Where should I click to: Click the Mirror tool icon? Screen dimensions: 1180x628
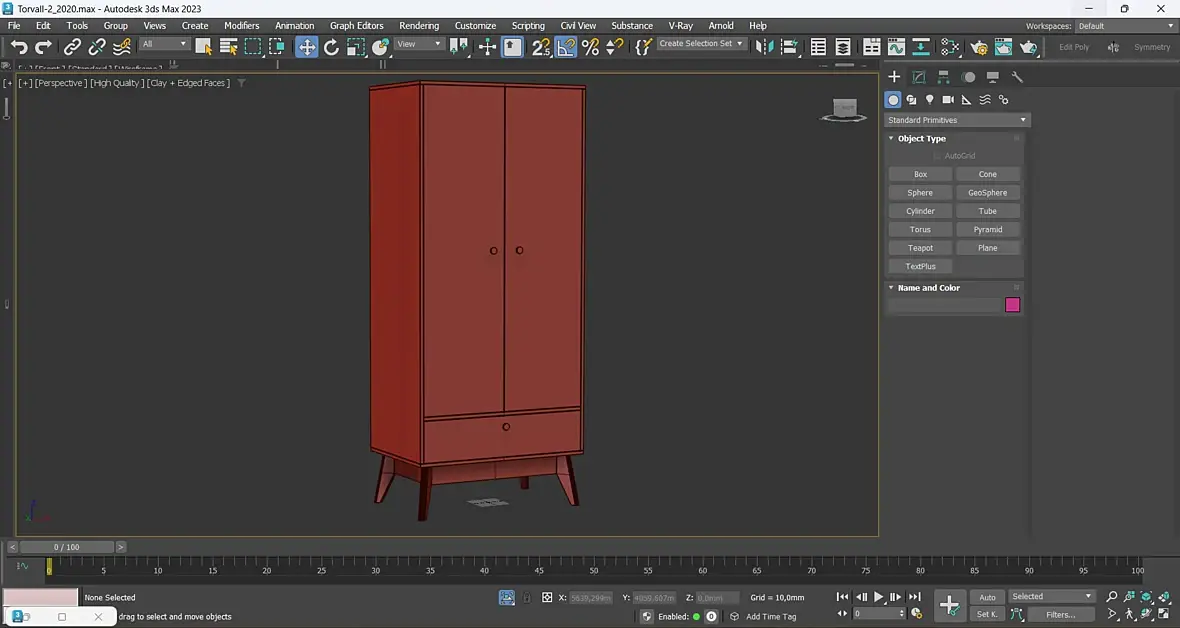pyautogui.click(x=765, y=47)
